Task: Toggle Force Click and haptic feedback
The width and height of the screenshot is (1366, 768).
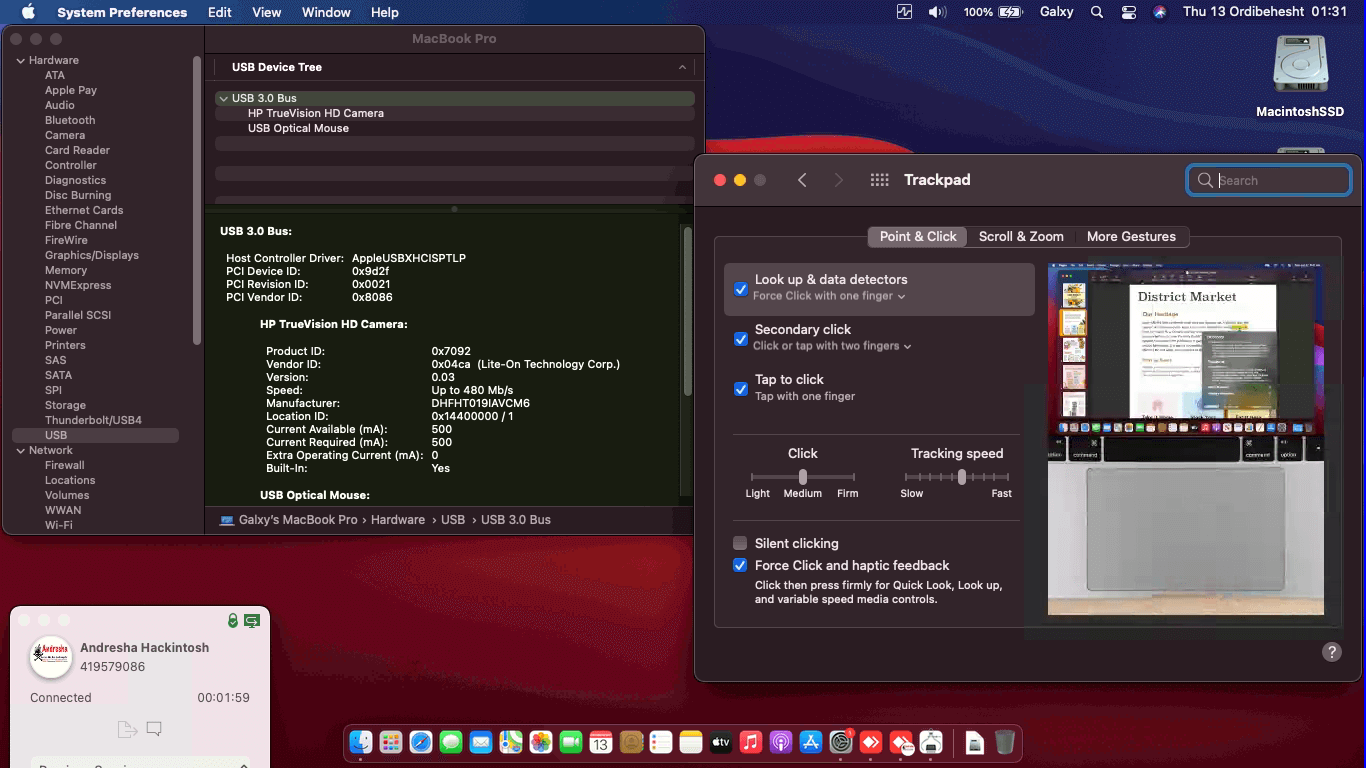Action: 740,565
